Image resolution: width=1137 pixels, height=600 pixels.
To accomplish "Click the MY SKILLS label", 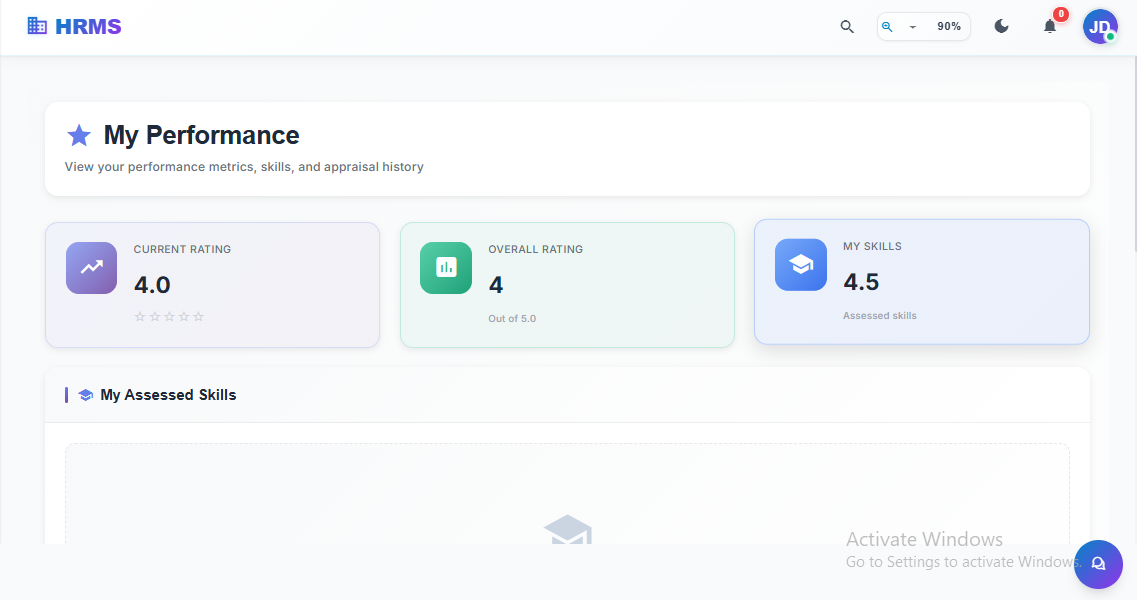I will (872, 246).
